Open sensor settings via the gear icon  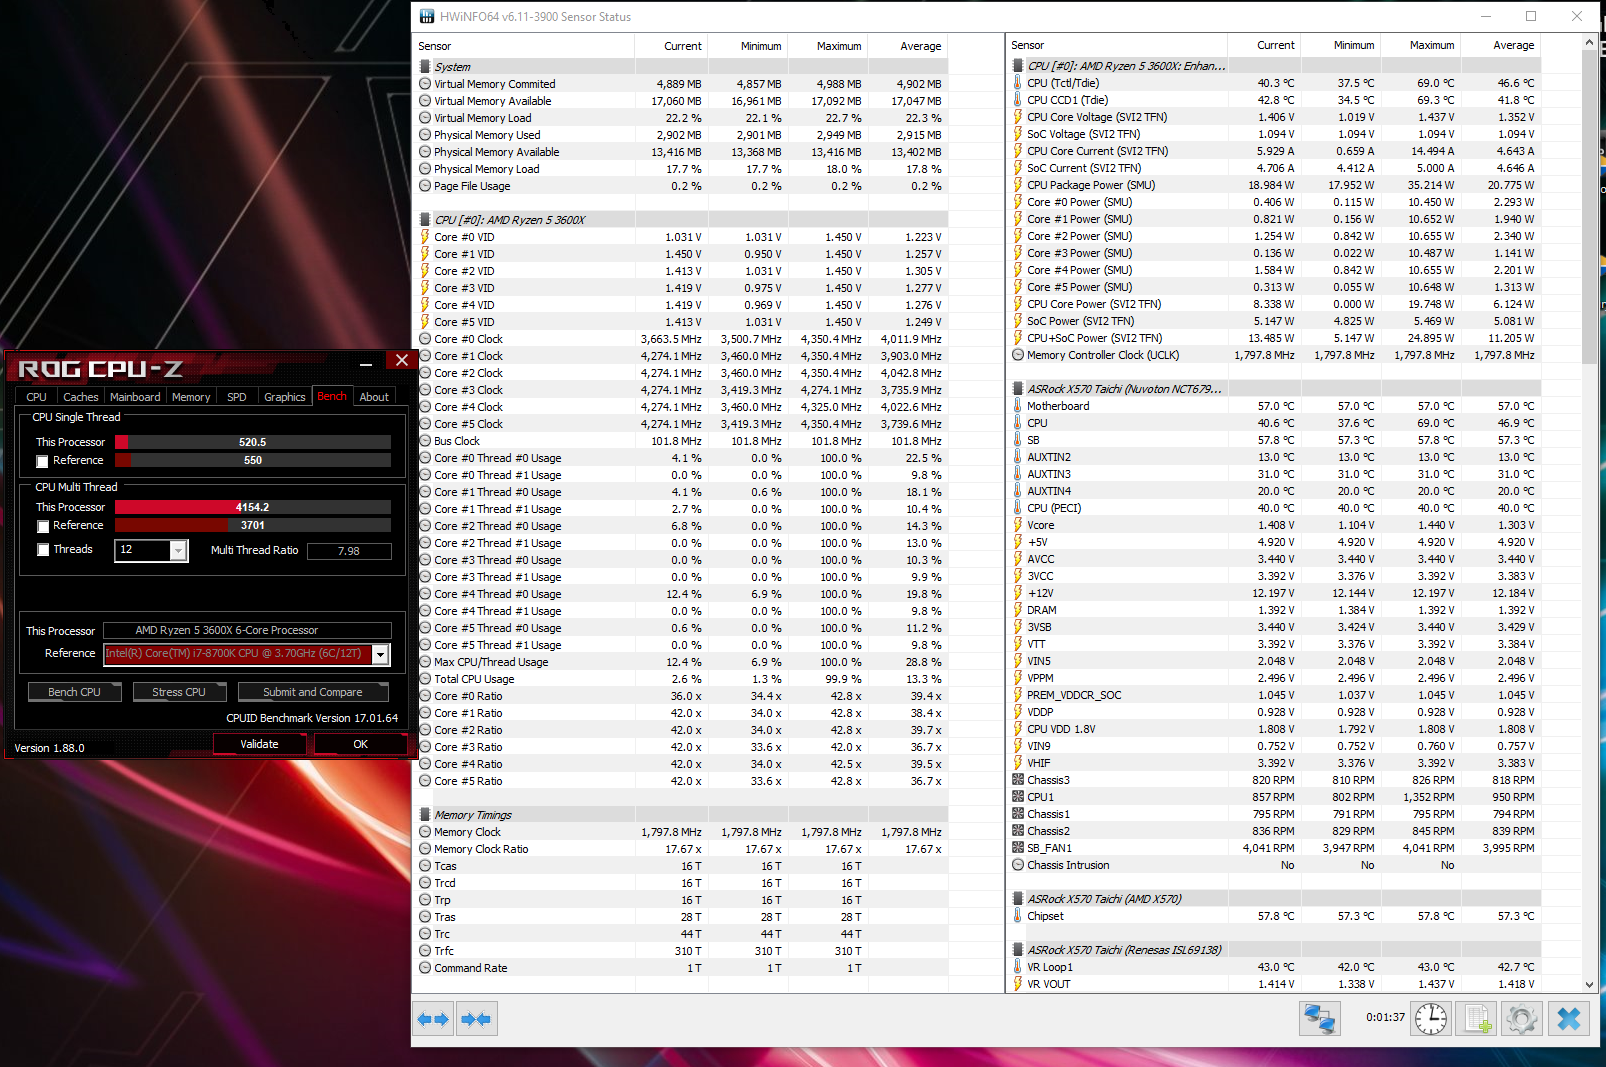[x=1522, y=1019]
